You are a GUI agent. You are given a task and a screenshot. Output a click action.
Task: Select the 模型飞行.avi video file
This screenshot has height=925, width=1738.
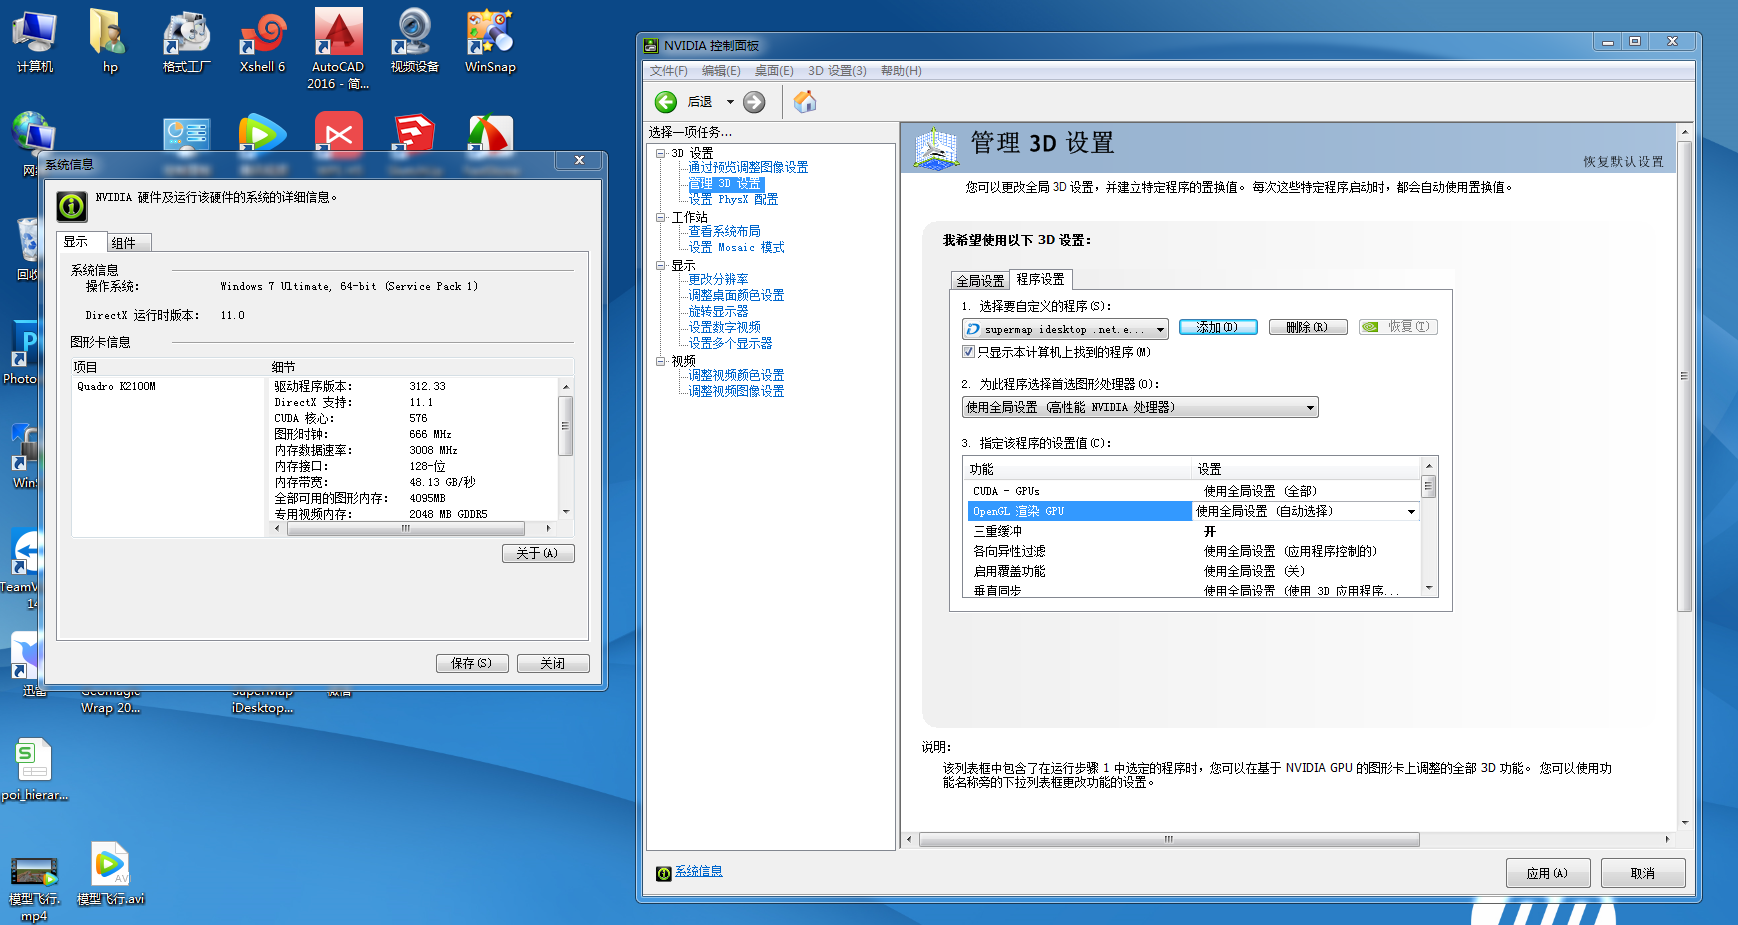[110, 873]
